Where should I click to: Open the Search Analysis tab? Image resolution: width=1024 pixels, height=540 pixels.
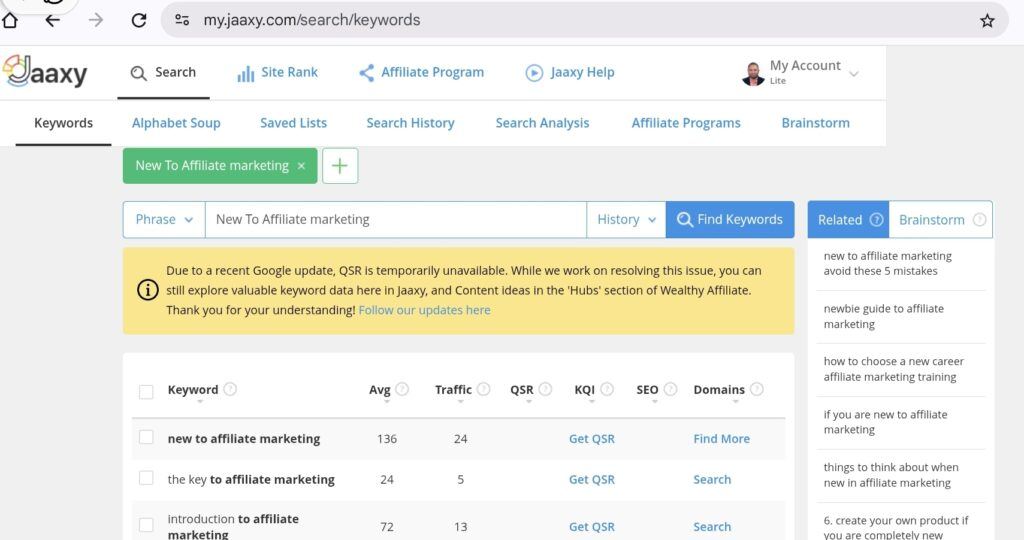point(542,123)
